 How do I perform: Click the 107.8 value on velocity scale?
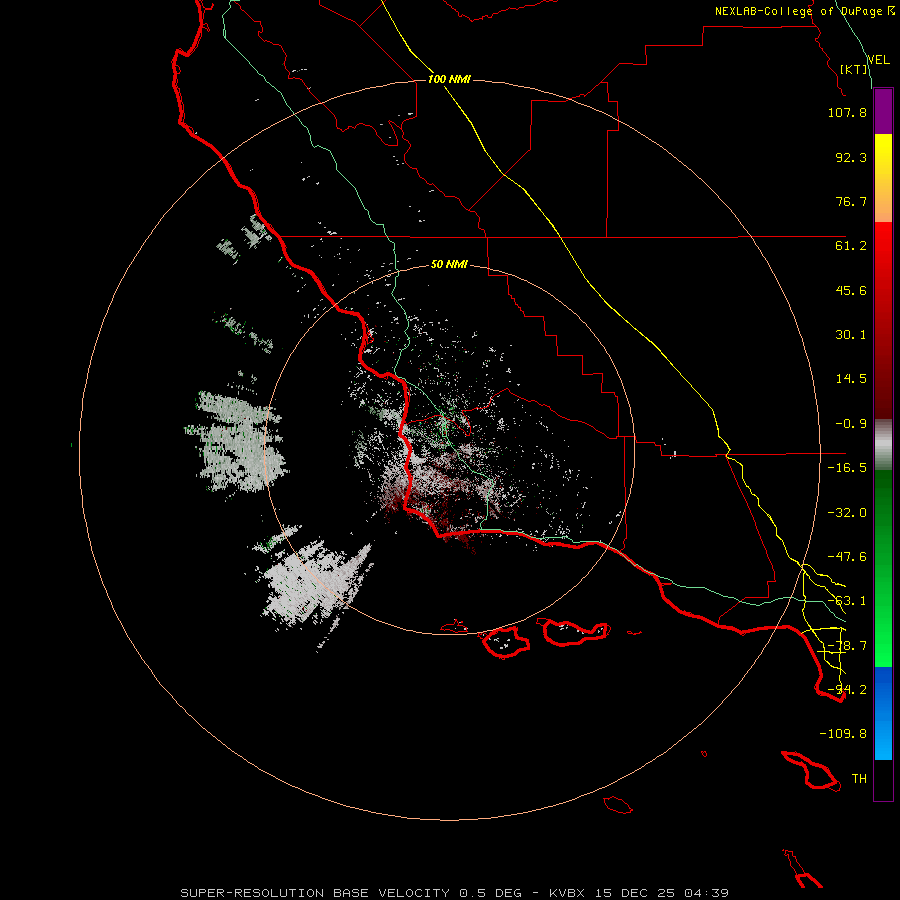tap(847, 112)
